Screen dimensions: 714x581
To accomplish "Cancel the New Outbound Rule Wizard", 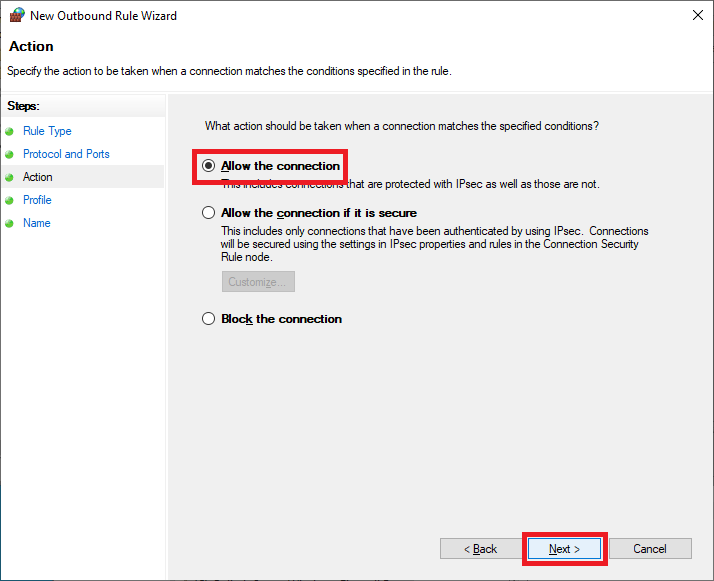I will [x=650, y=549].
